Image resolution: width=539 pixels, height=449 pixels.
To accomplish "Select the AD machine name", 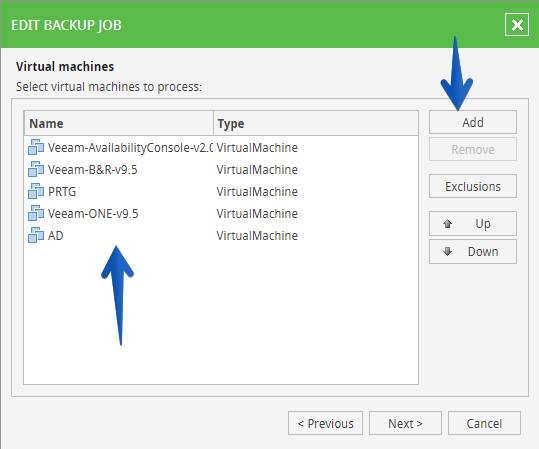I will [56, 236].
